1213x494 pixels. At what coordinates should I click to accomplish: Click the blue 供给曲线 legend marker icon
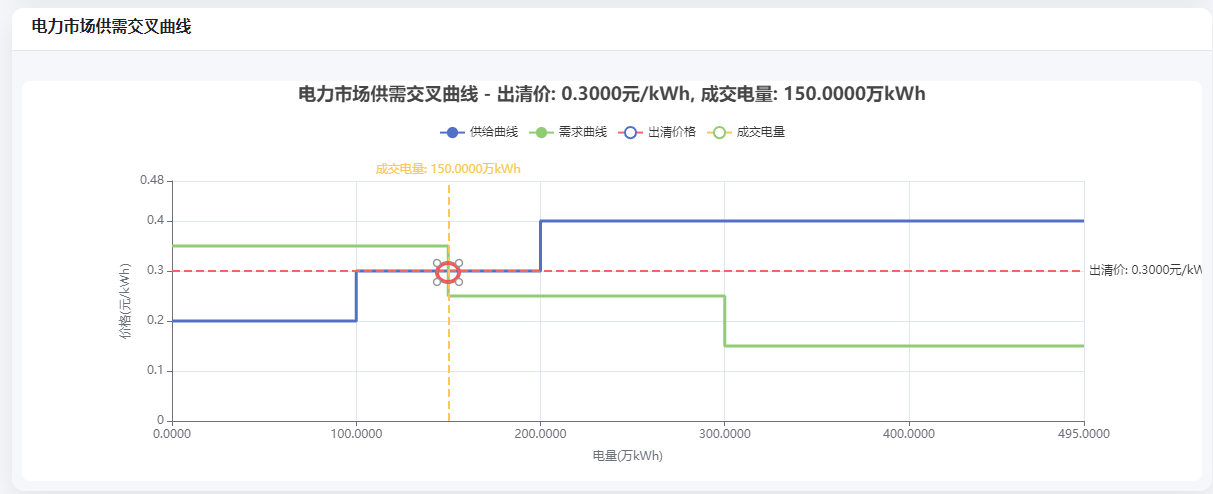(x=453, y=132)
